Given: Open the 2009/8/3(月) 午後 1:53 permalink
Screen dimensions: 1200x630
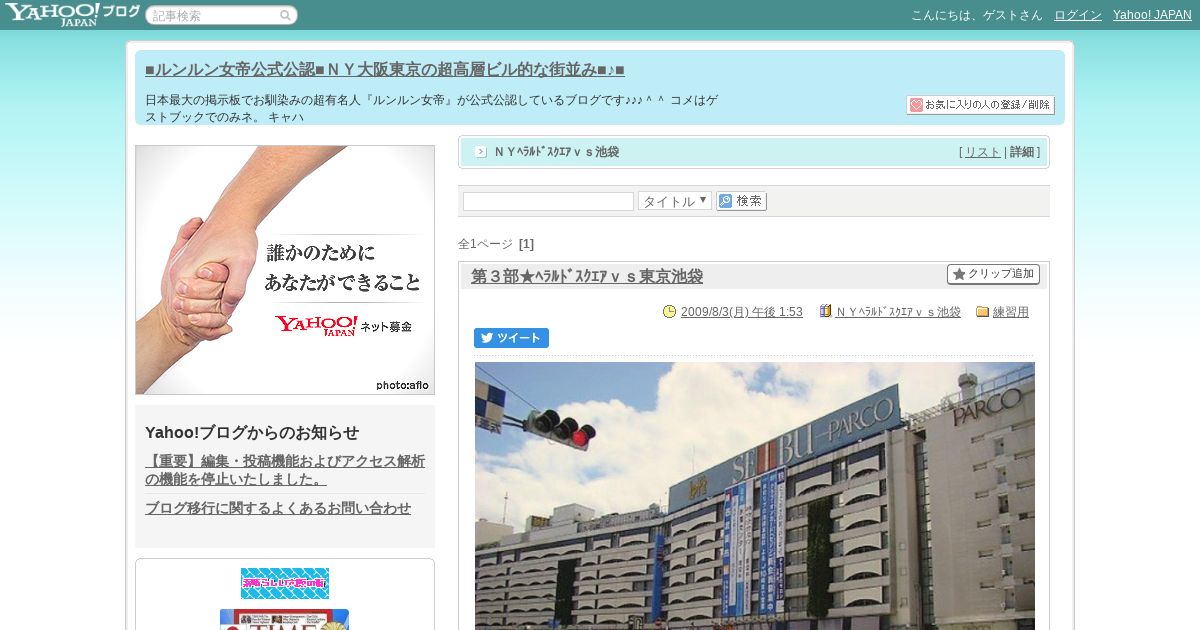Looking at the screenshot, I should (x=741, y=312).
